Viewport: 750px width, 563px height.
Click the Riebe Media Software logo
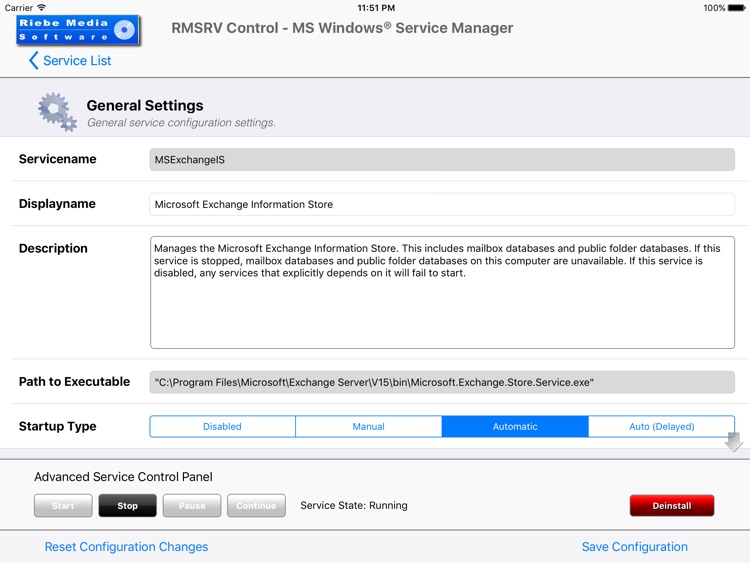tap(78, 30)
